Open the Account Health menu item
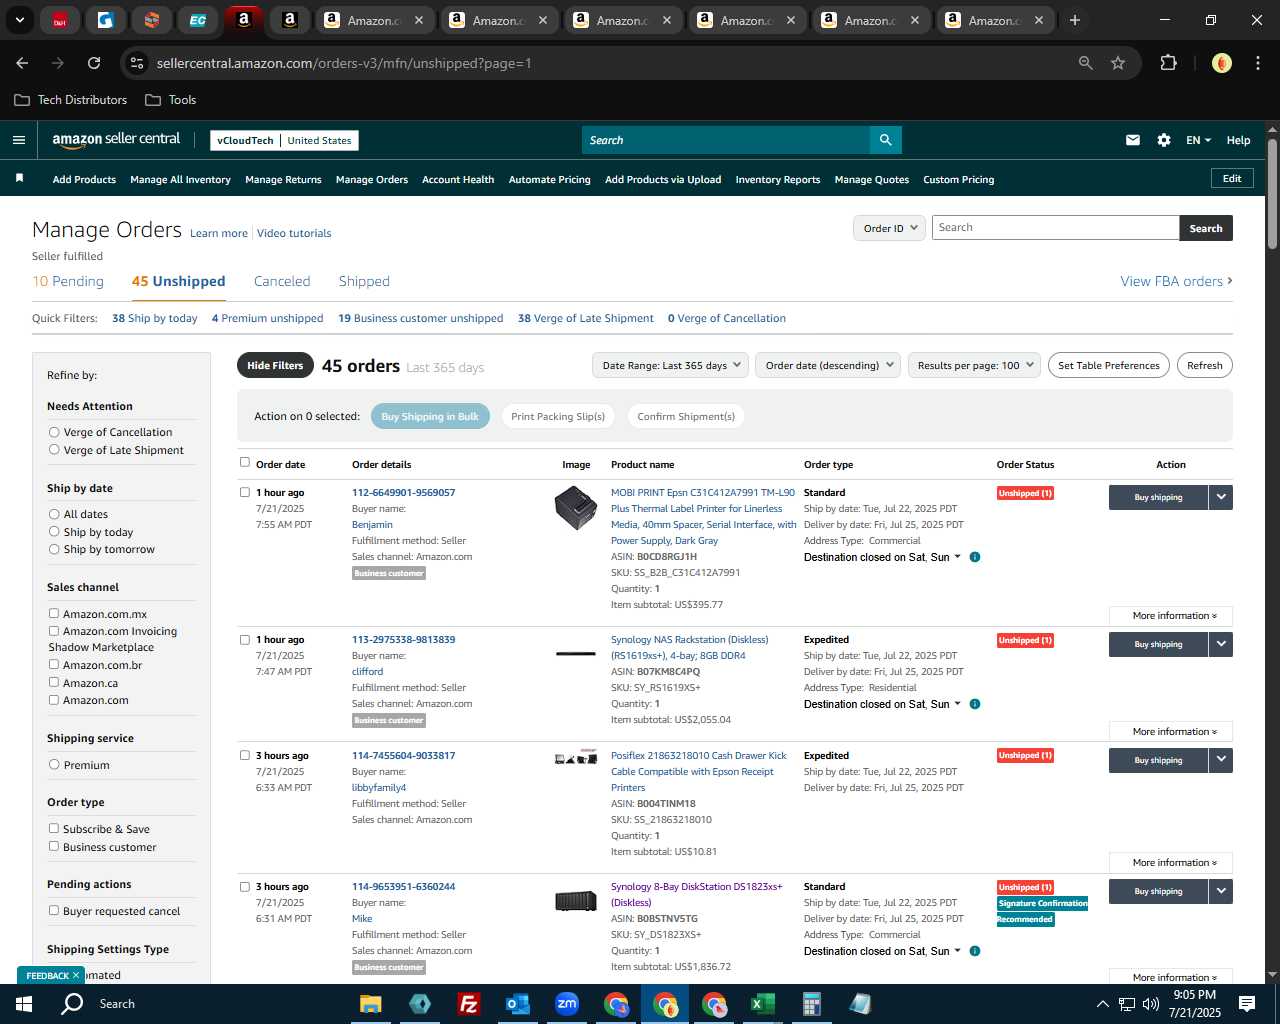This screenshot has height=1024, width=1280. [x=458, y=180]
